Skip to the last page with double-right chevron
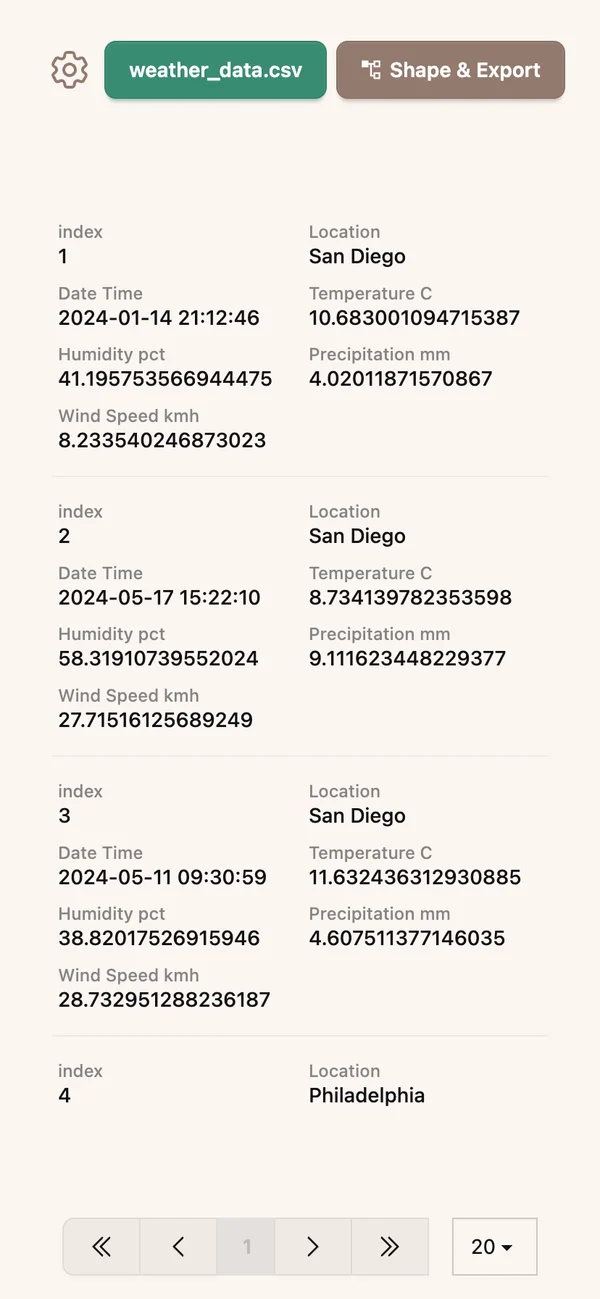The width and height of the screenshot is (600, 1299). [389, 1246]
